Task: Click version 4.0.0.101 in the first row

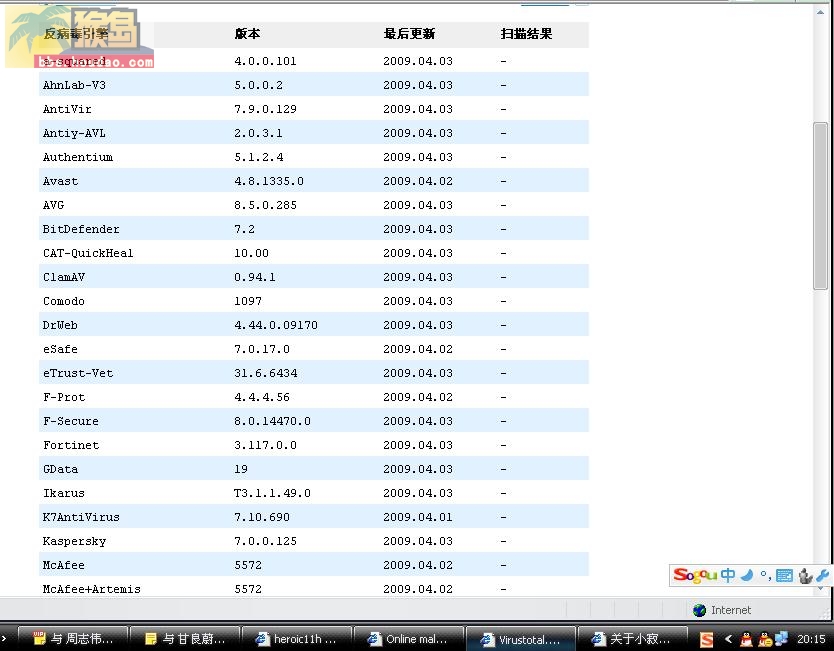Action: 265,61
